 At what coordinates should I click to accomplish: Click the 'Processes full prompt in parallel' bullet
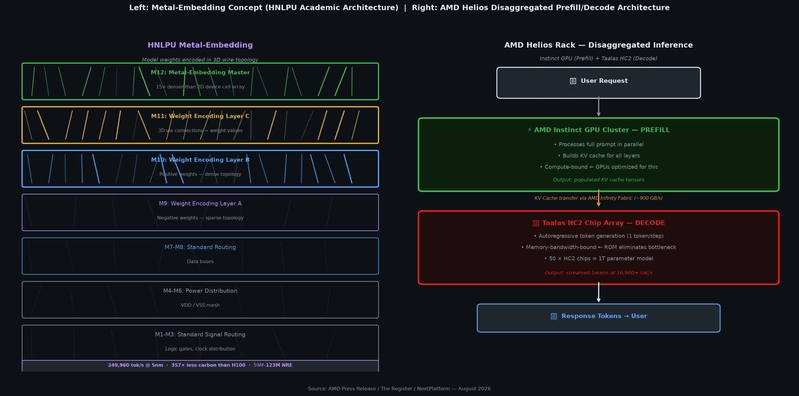(598, 144)
